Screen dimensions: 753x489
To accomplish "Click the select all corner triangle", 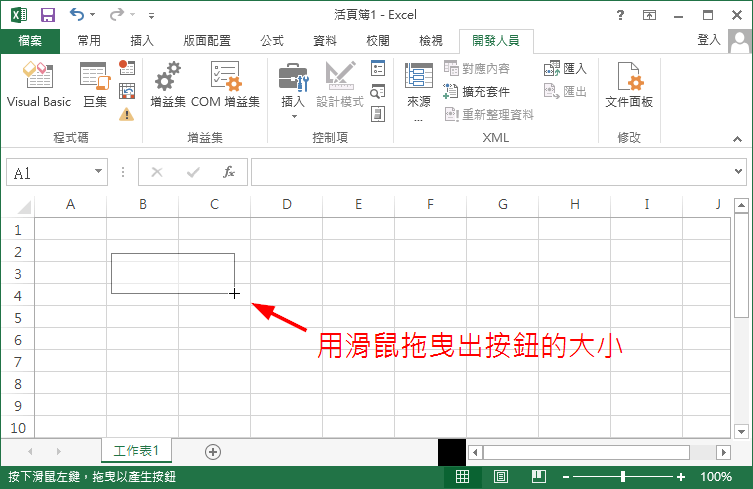I will point(24,207).
